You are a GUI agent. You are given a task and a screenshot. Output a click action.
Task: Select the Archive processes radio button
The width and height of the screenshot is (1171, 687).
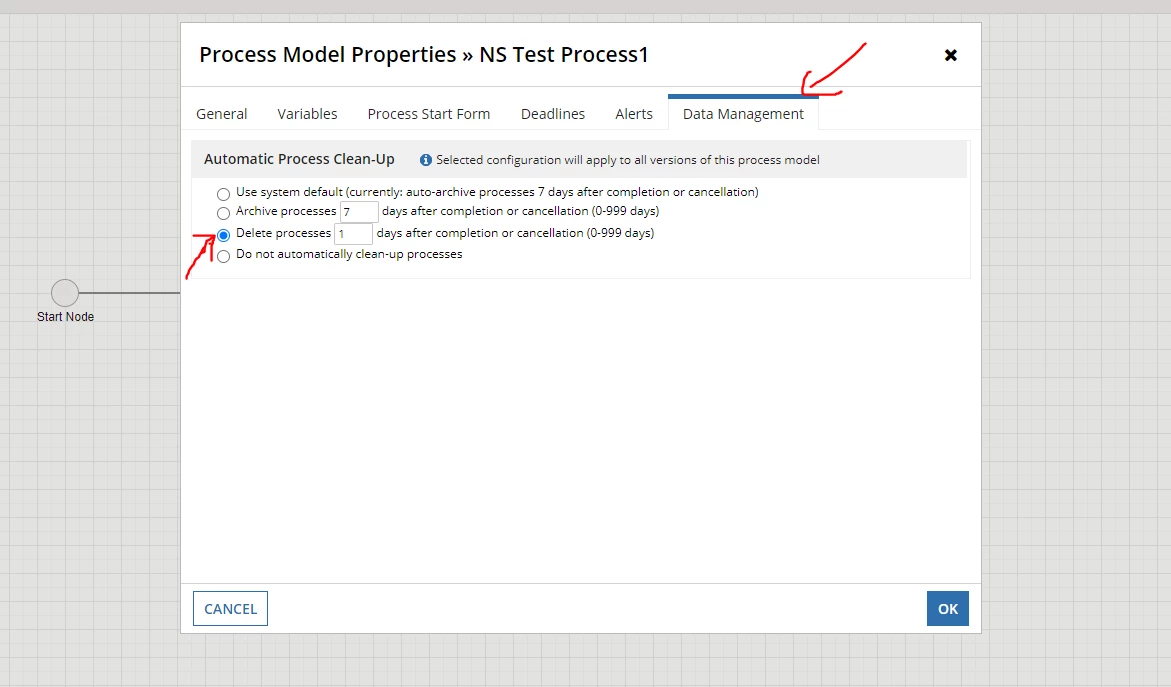pyautogui.click(x=223, y=214)
